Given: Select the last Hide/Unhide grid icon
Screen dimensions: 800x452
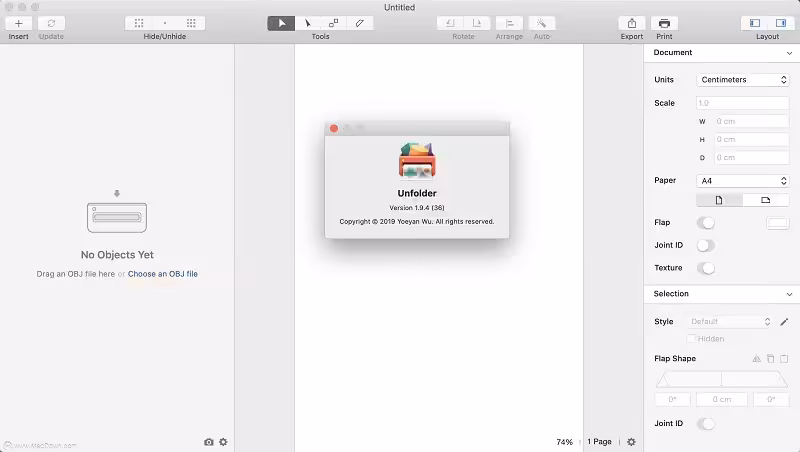Looking at the screenshot, I should 191,23.
